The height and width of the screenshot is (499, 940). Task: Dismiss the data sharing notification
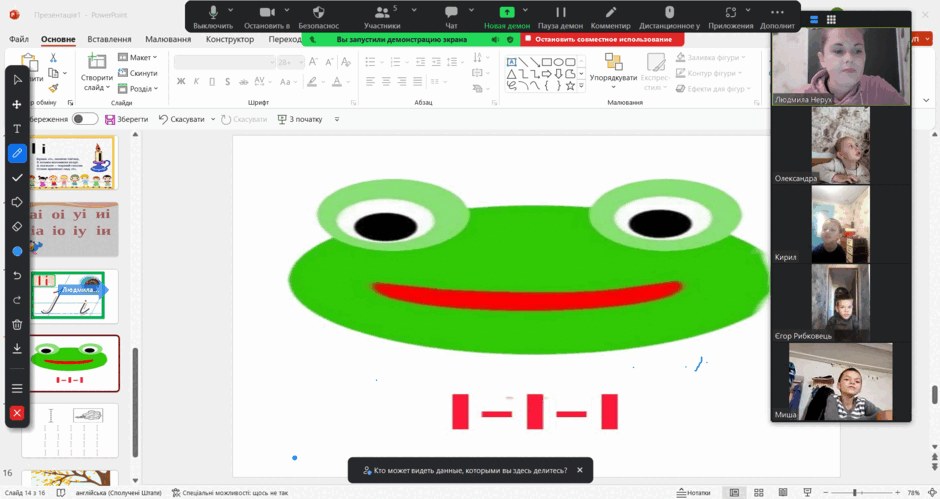pos(580,470)
